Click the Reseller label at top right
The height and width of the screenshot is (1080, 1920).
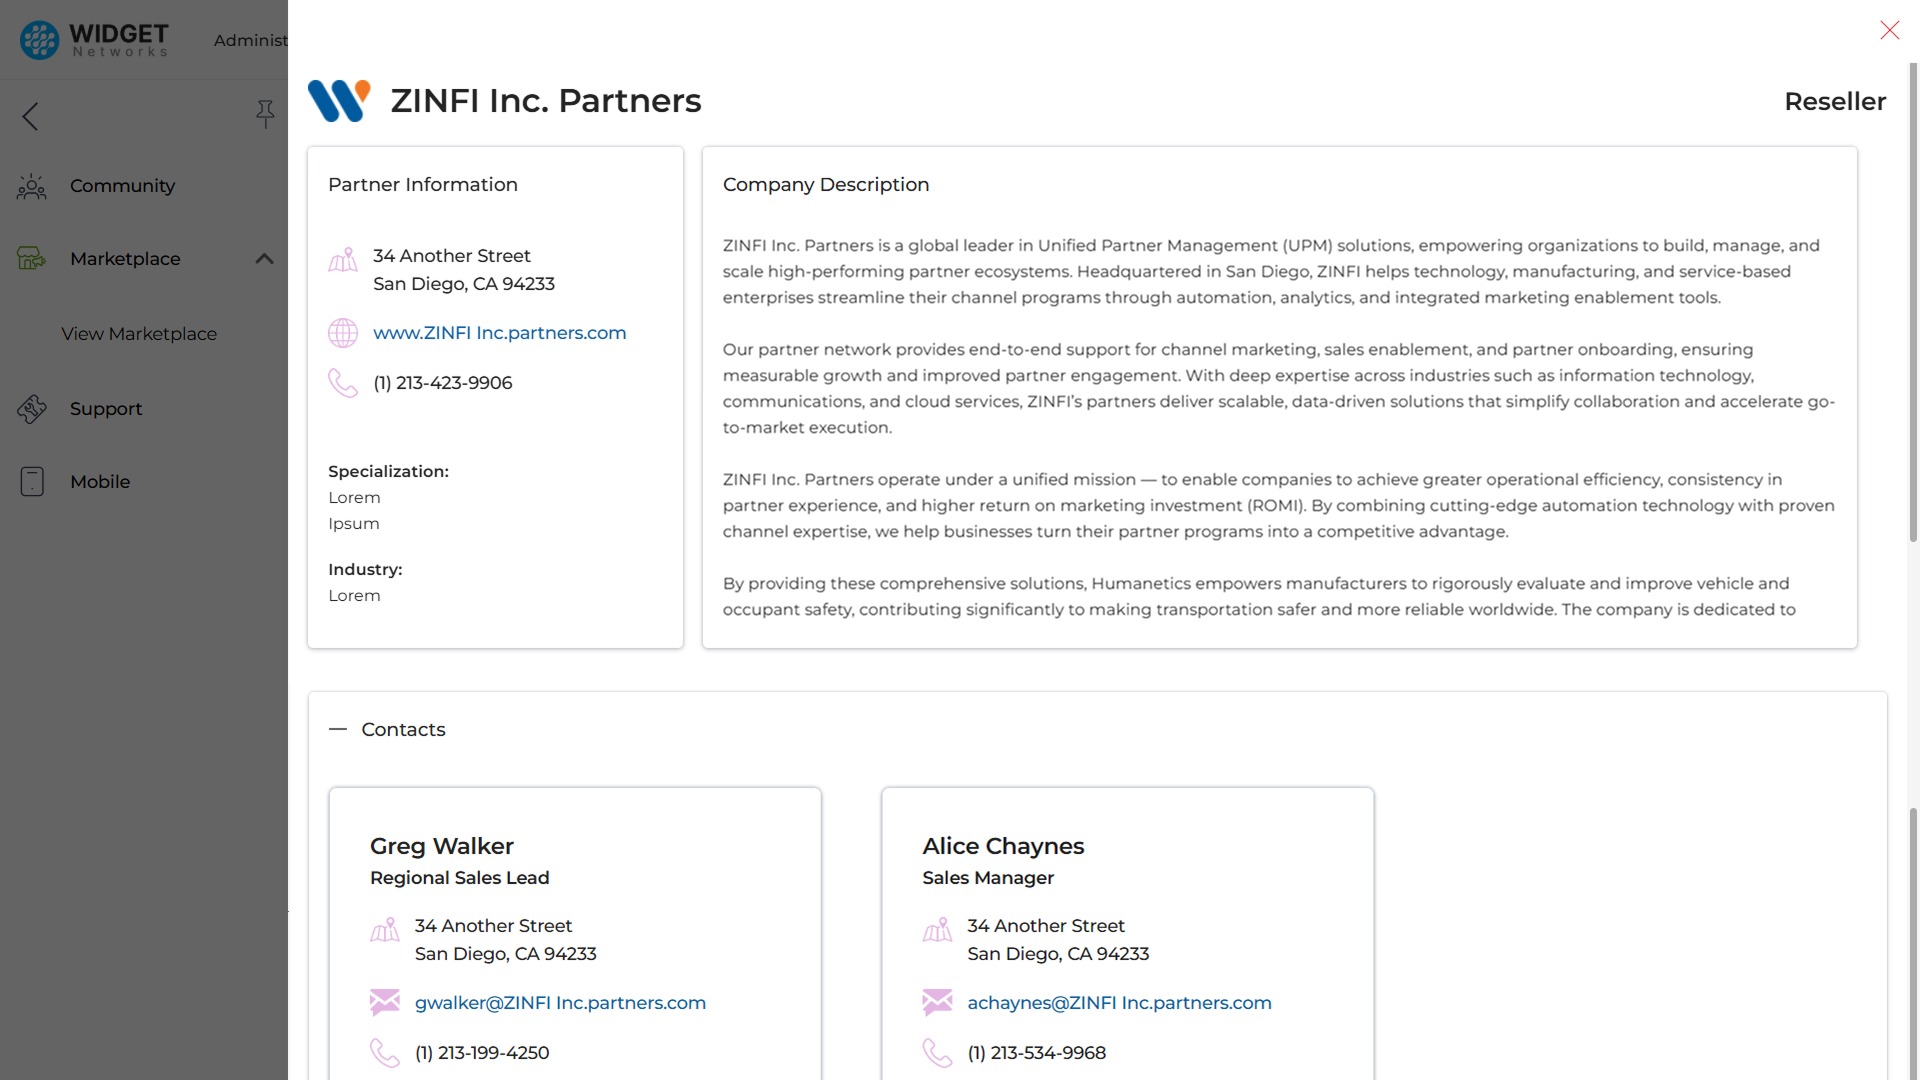1835,101
